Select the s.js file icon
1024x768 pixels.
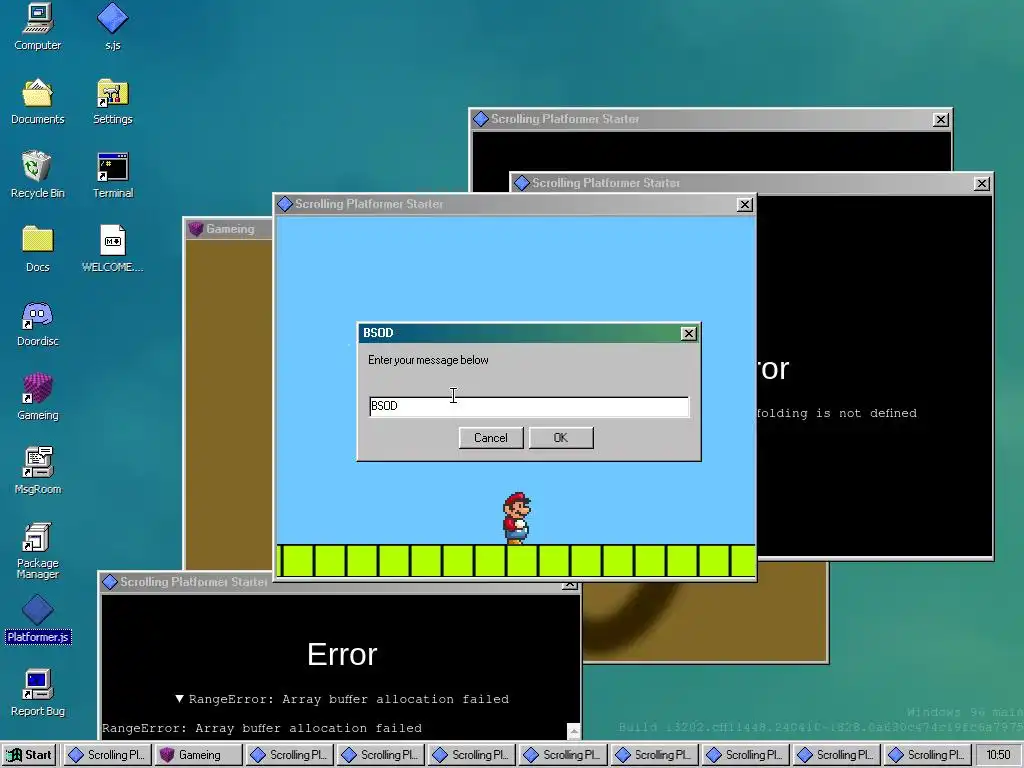[x=112, y=26]
